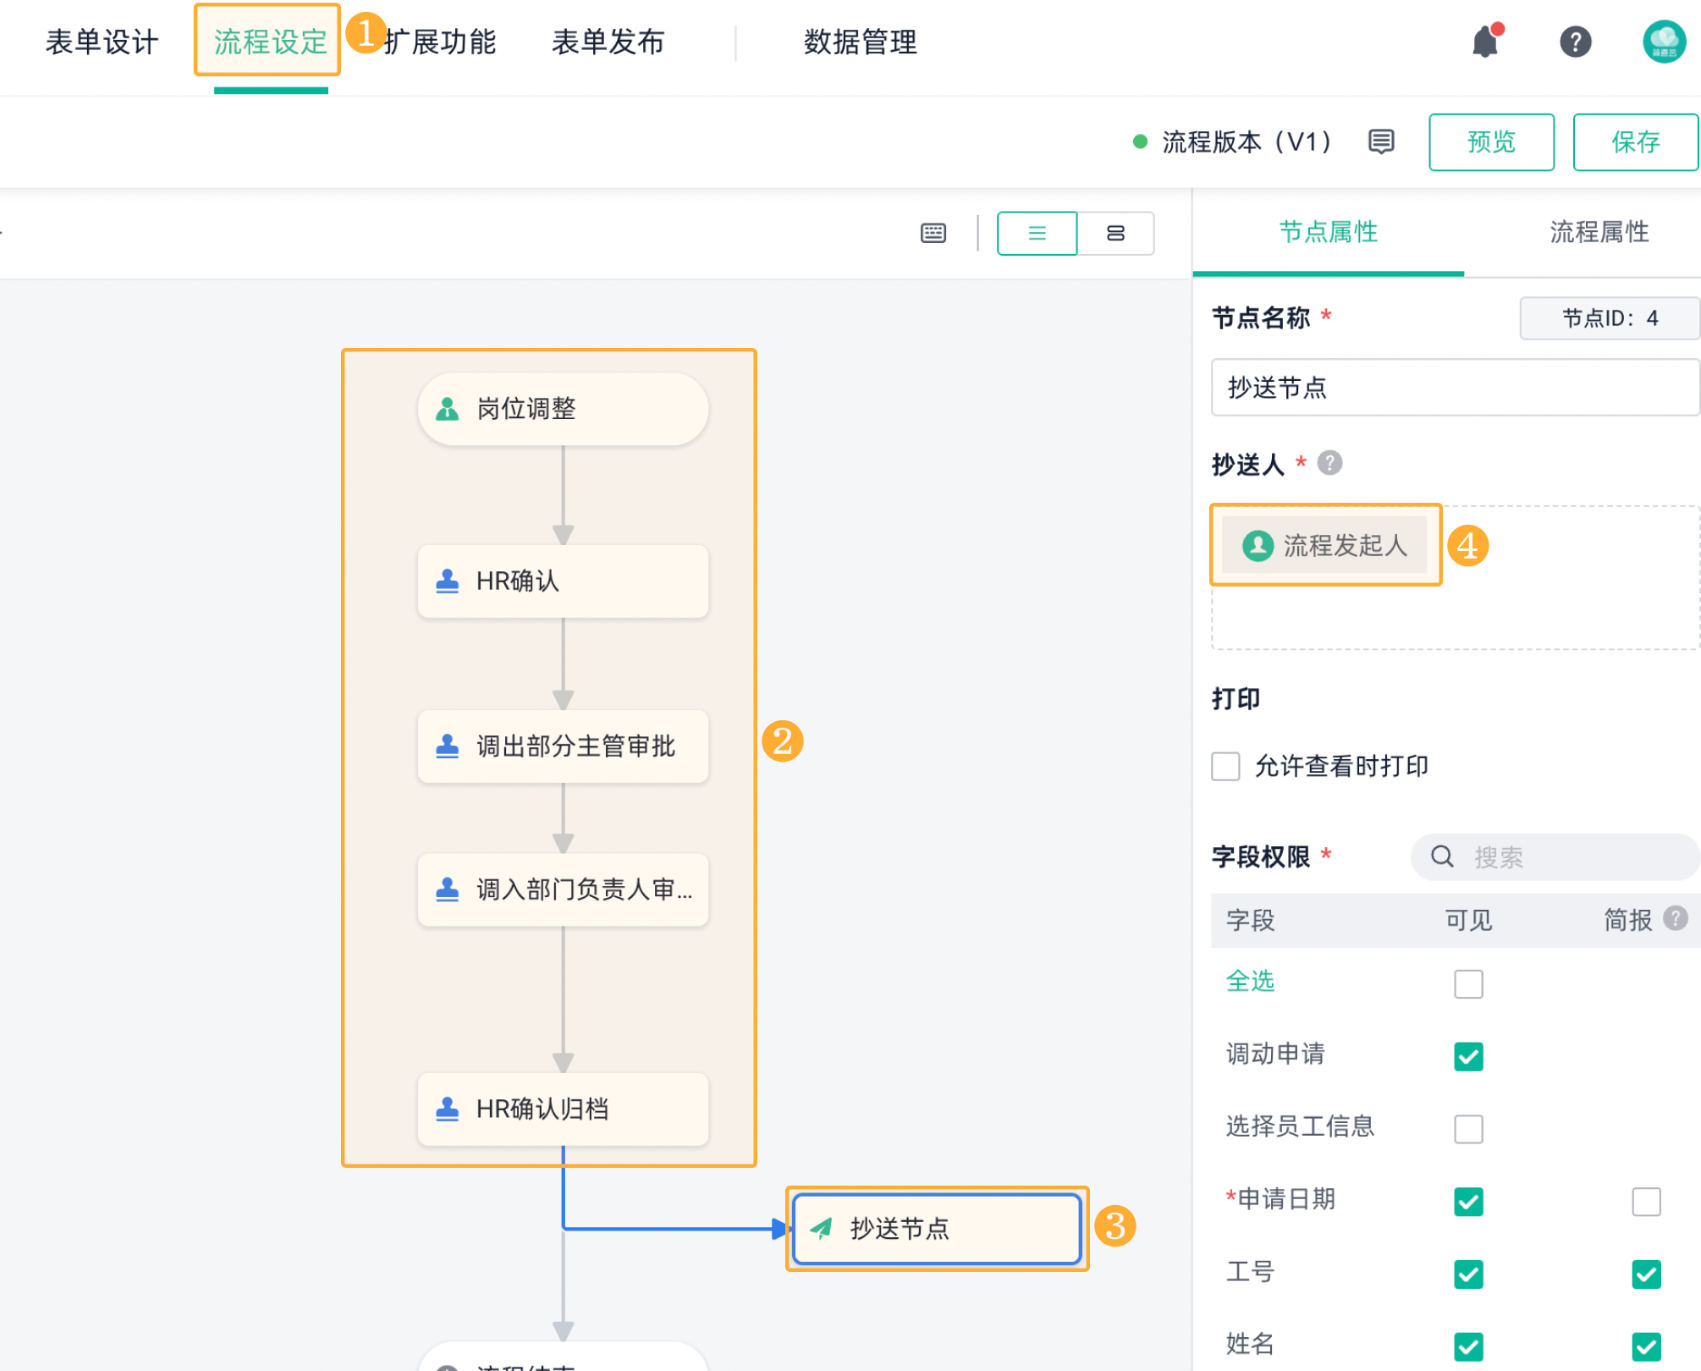Toggle the 全选 visible checkbox

[1468, 984]
